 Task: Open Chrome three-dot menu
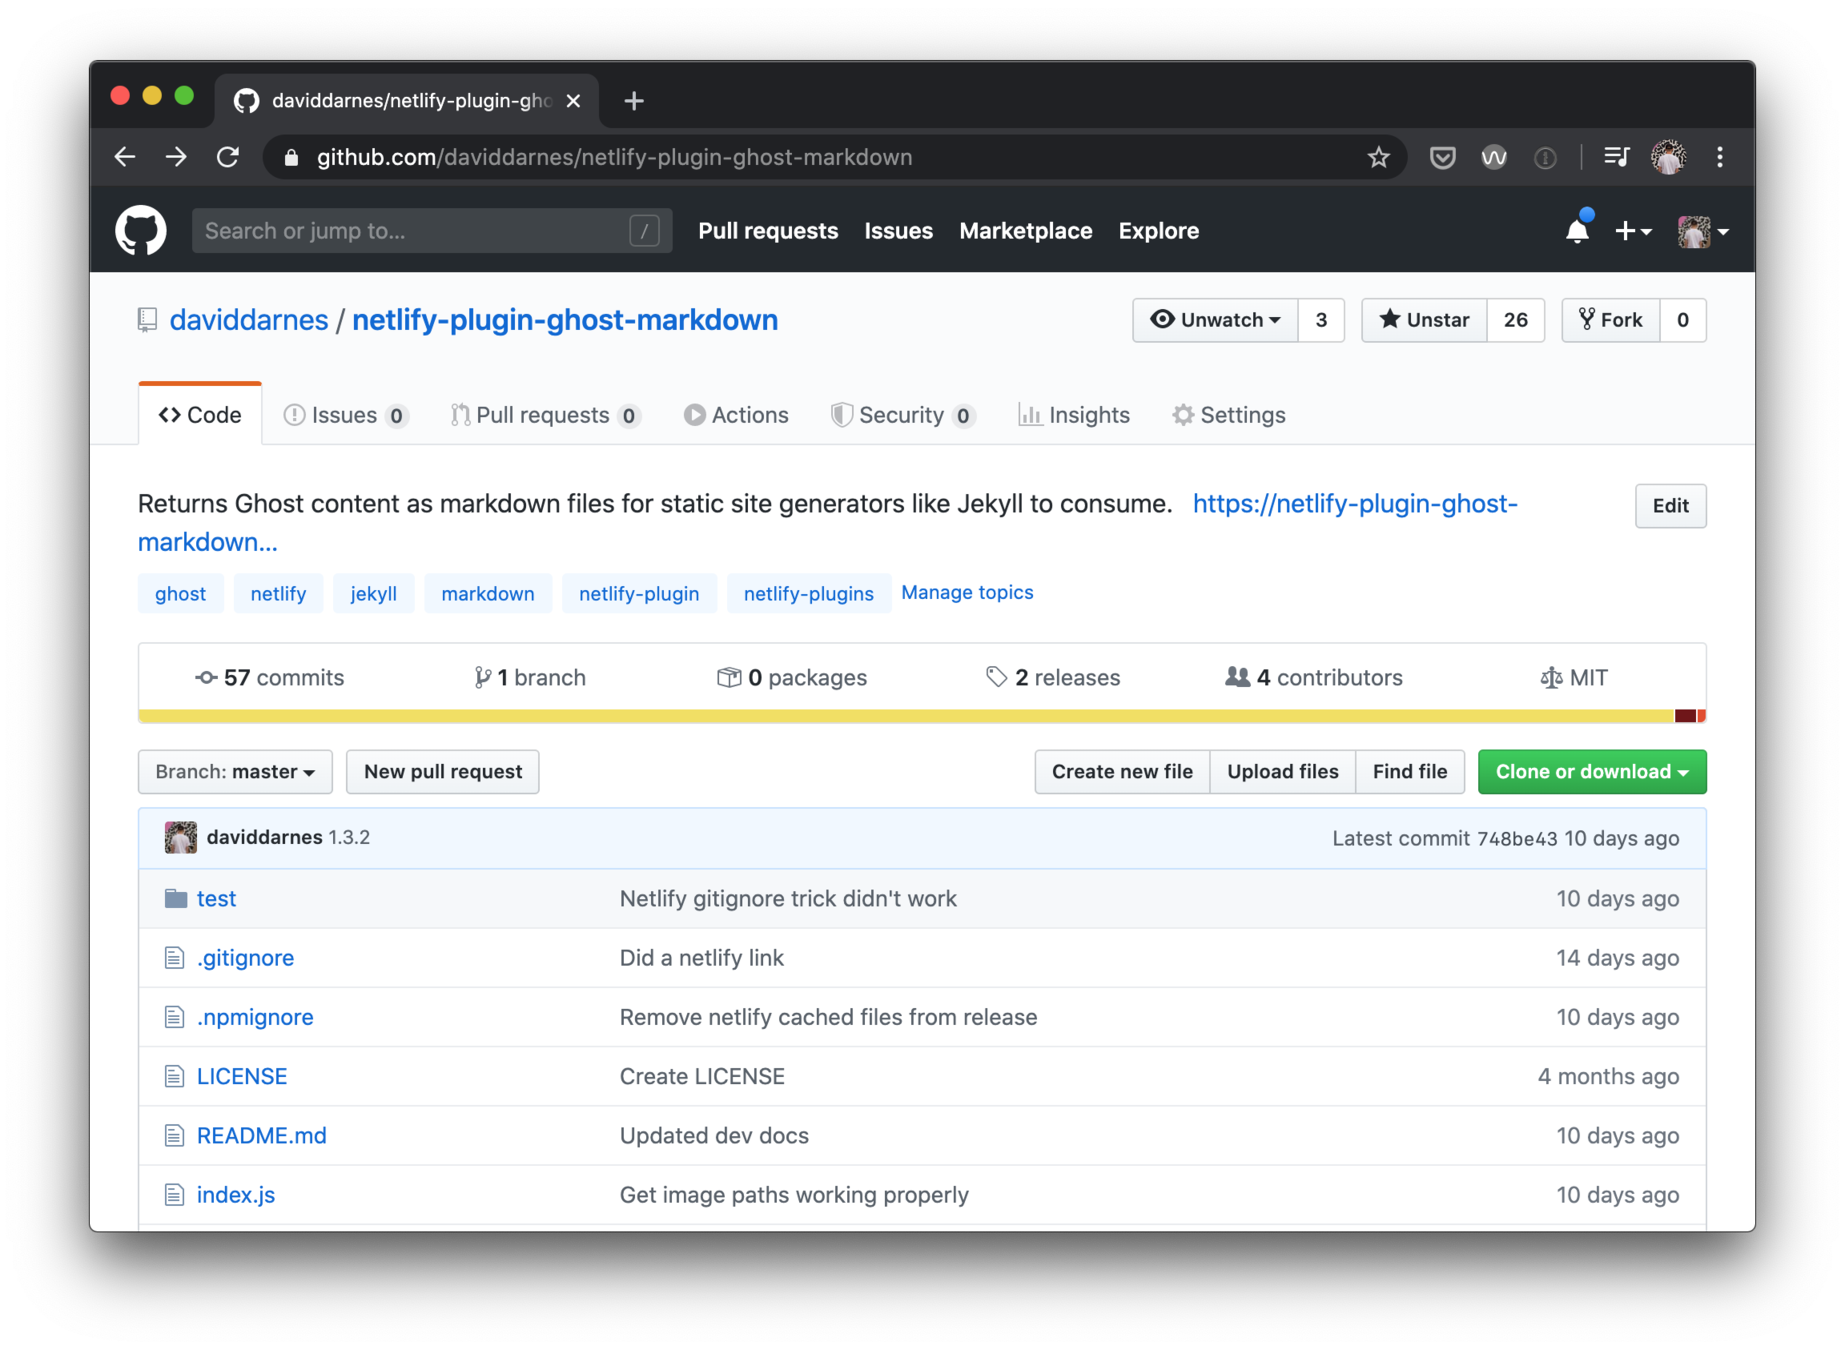(x=1720, y=157)
